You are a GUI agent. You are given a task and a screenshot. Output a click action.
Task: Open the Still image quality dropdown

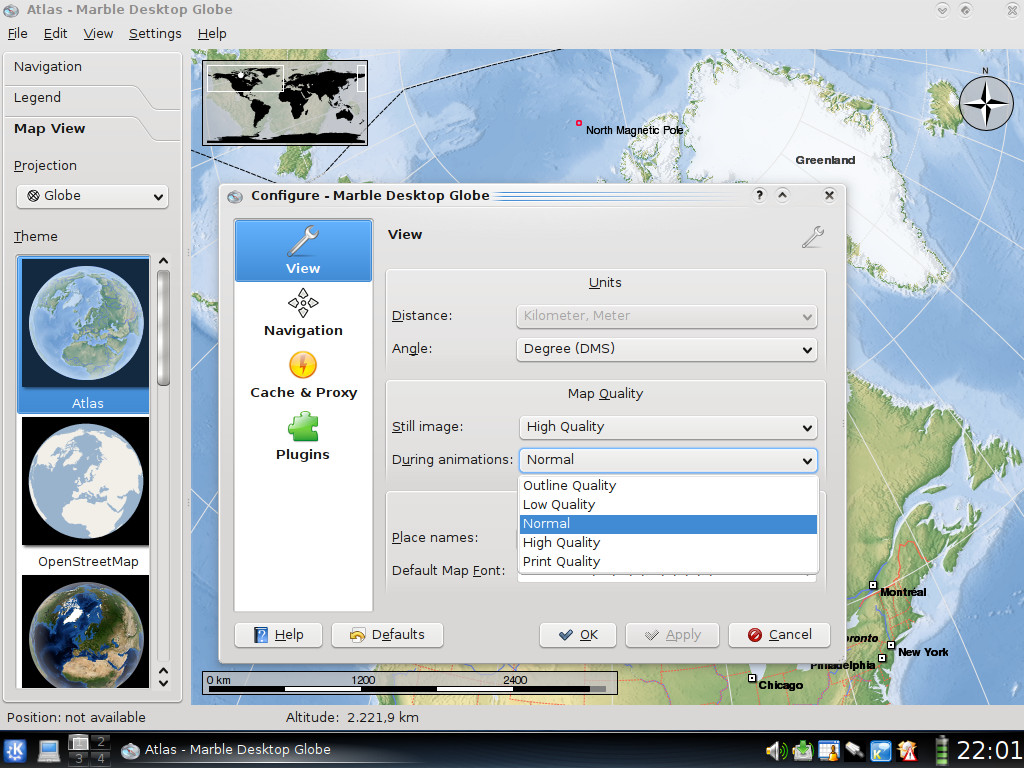click(668, 427)
